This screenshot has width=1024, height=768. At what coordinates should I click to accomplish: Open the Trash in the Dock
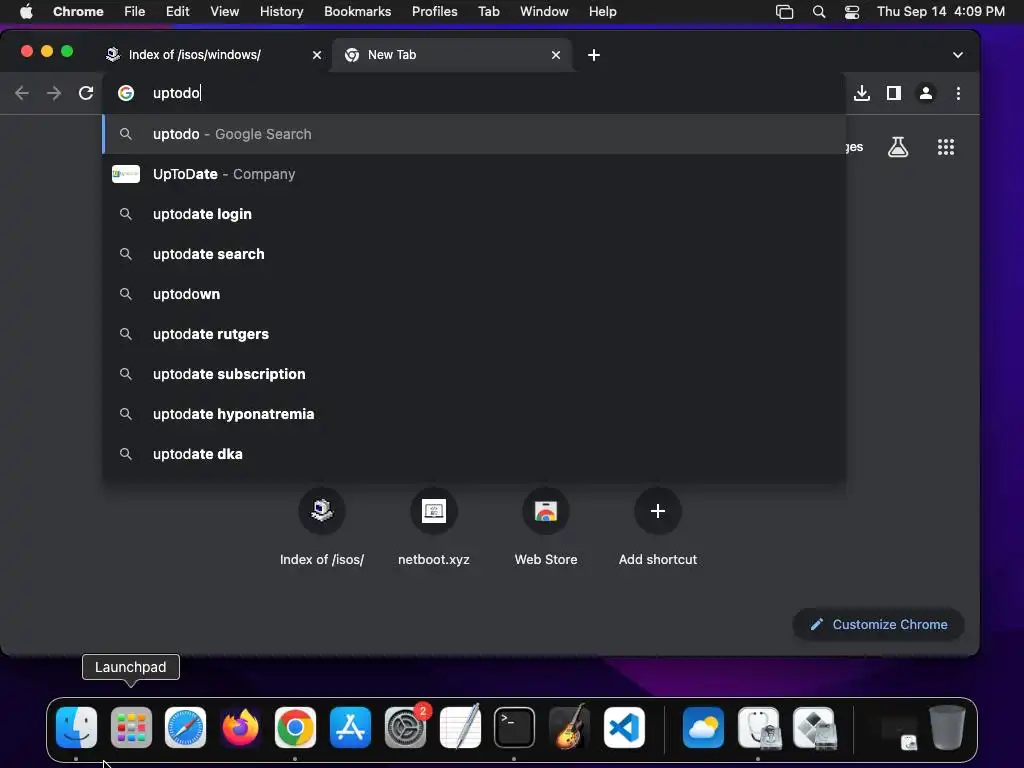point(947,728)
